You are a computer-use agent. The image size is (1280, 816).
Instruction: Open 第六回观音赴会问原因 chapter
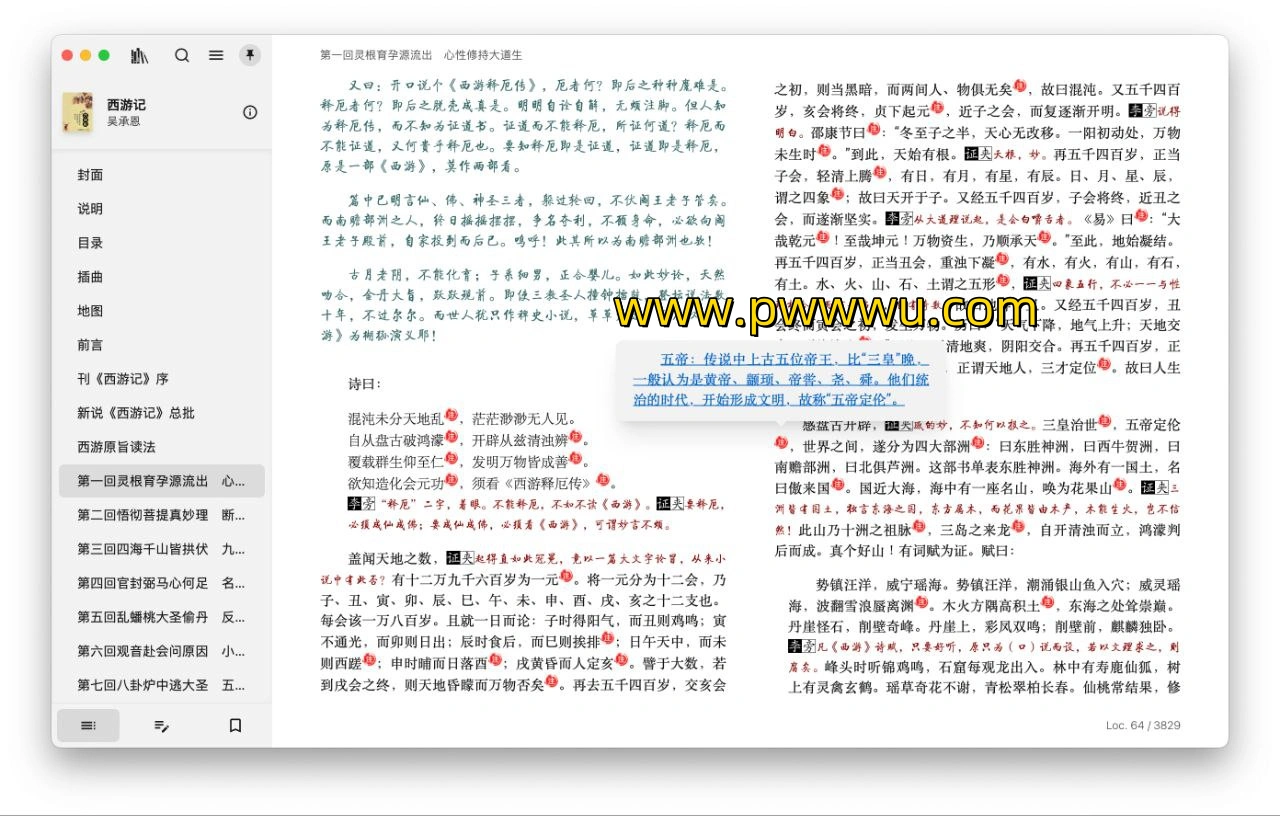pyautogui.click(x=162, y=651)
